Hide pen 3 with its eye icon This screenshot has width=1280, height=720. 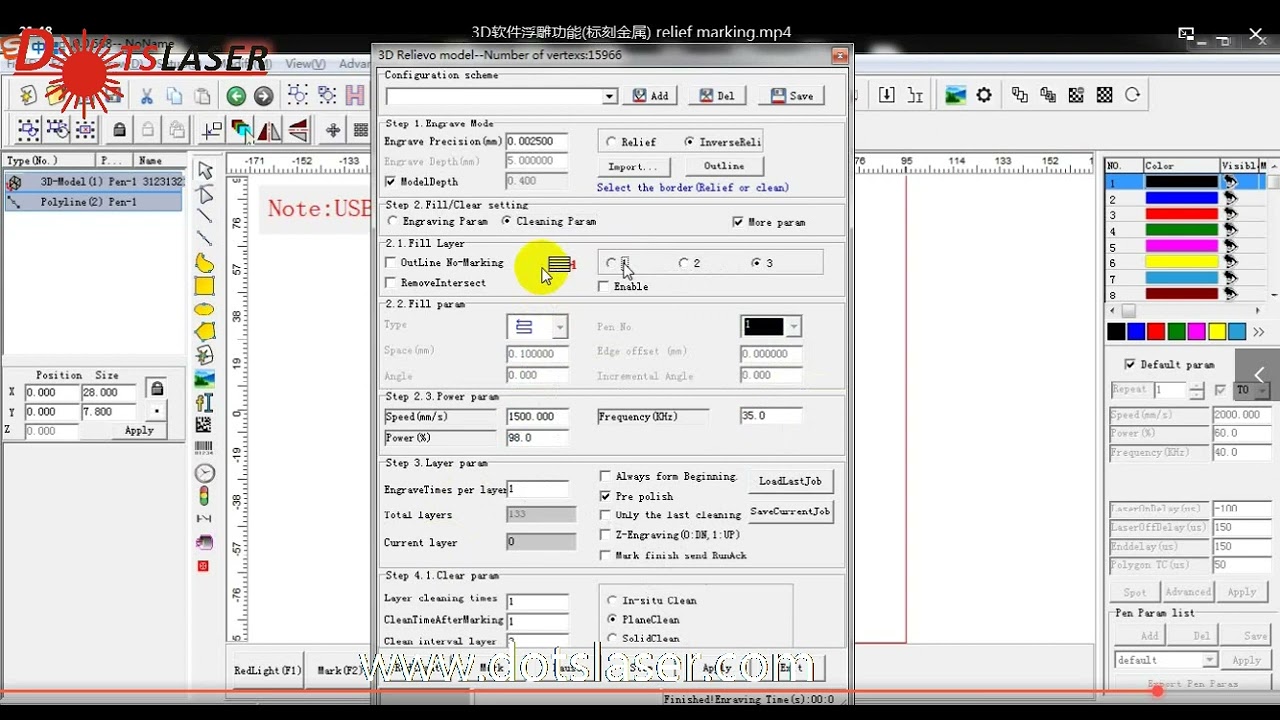(x=1231, y=214)
